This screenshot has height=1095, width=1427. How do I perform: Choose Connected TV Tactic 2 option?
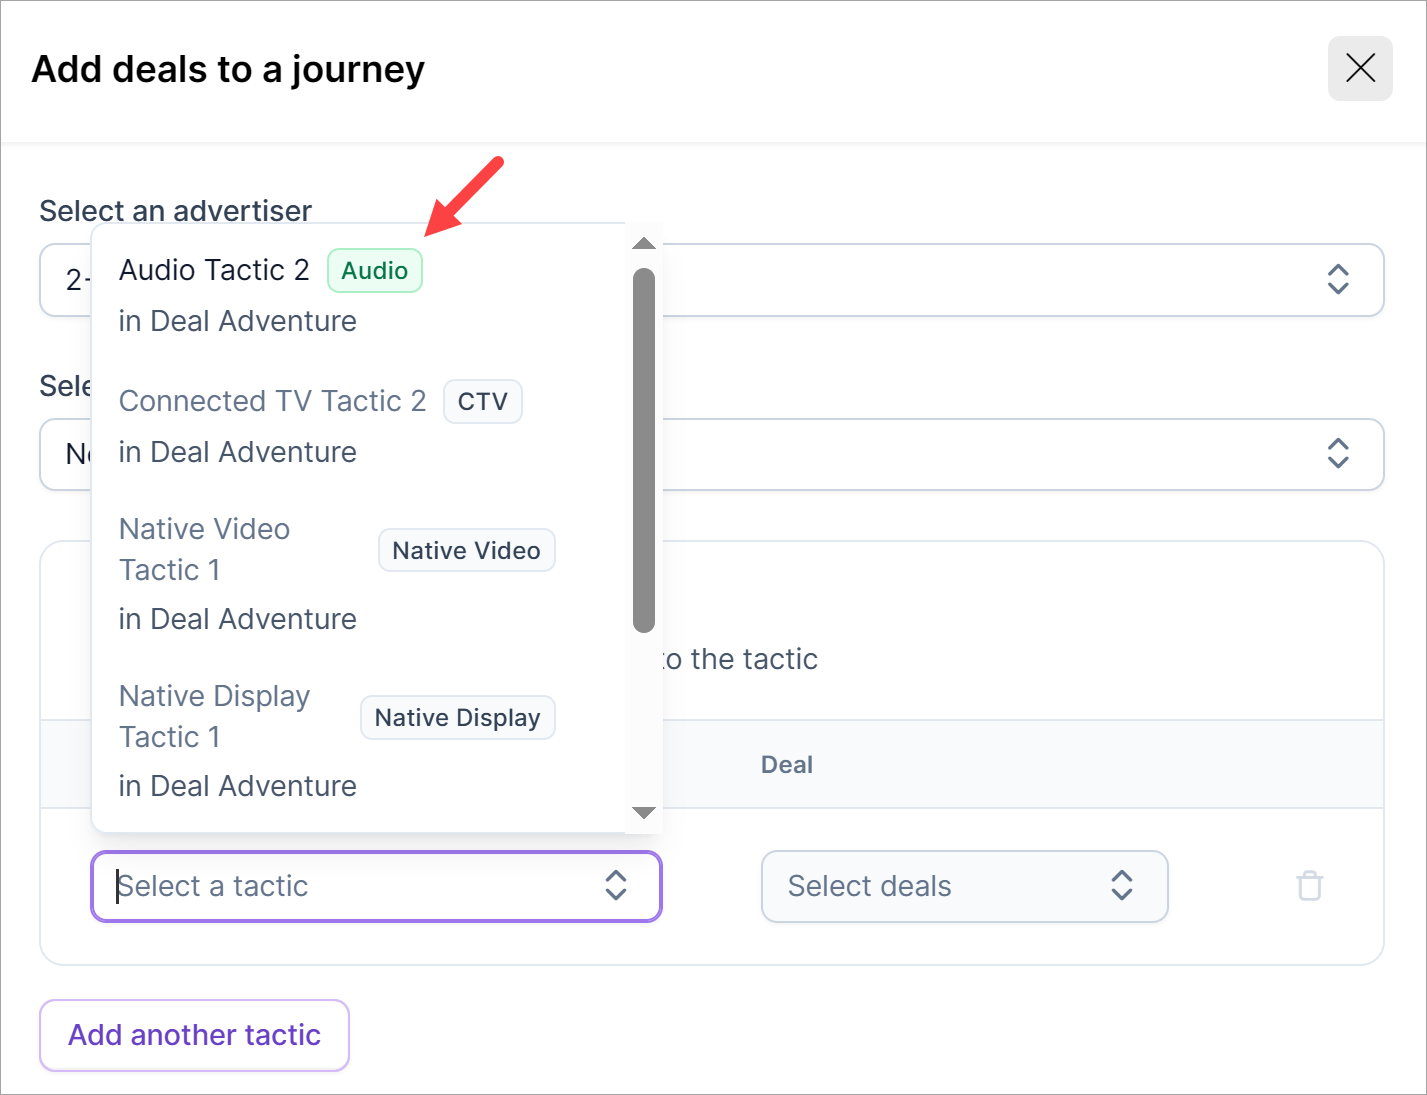pyautogui.click(x=272, y=402)
